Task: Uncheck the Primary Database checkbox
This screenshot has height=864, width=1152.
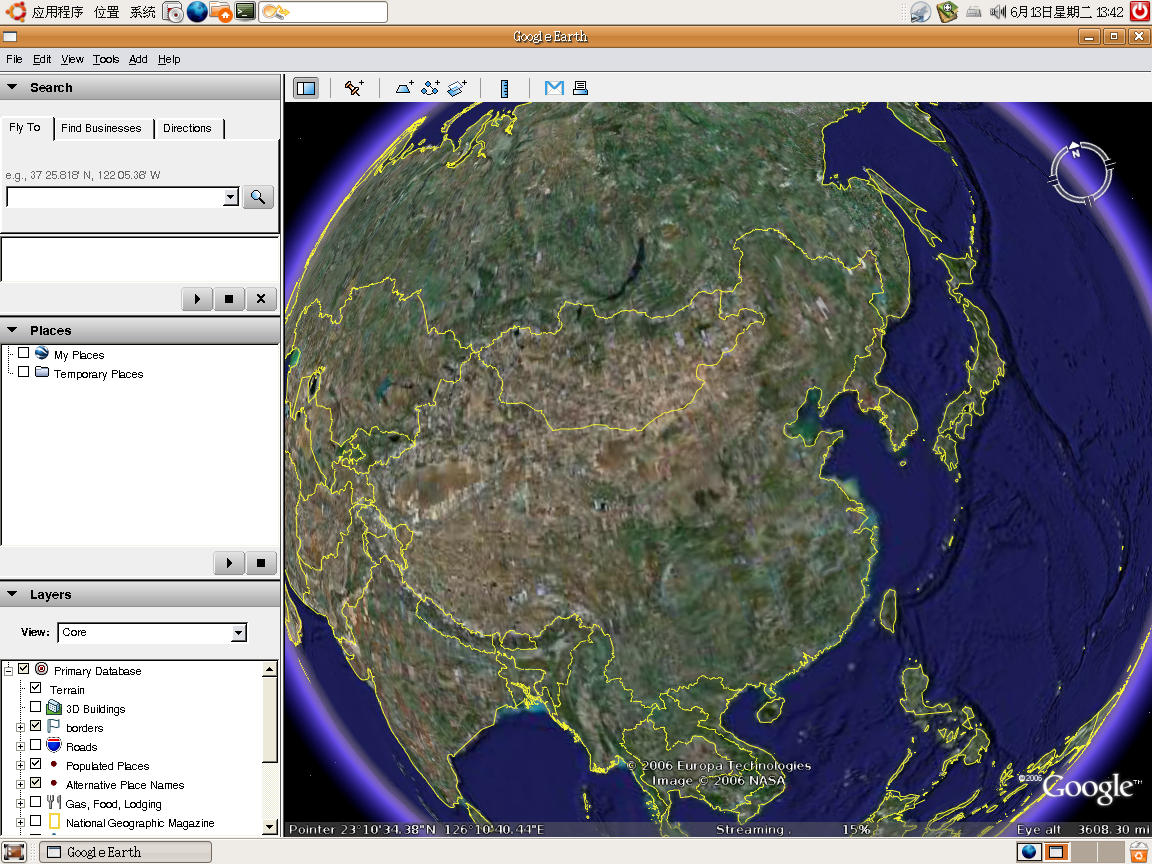Action: click(24, 669)
